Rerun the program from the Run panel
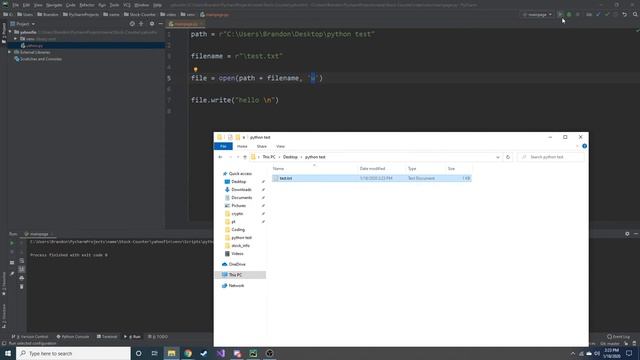The image size is (640, 360). coord(12,243)
